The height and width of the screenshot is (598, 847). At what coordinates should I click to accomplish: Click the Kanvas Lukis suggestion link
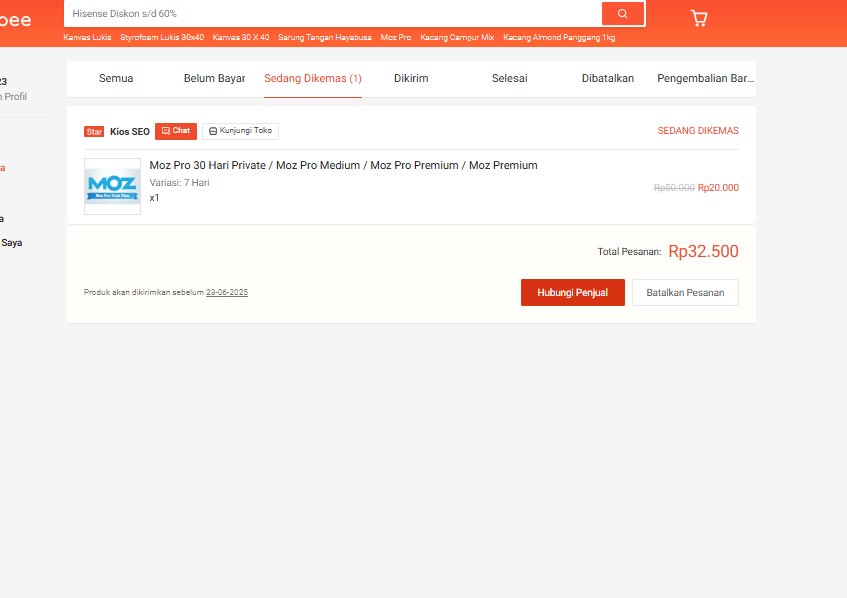[87, 37]
